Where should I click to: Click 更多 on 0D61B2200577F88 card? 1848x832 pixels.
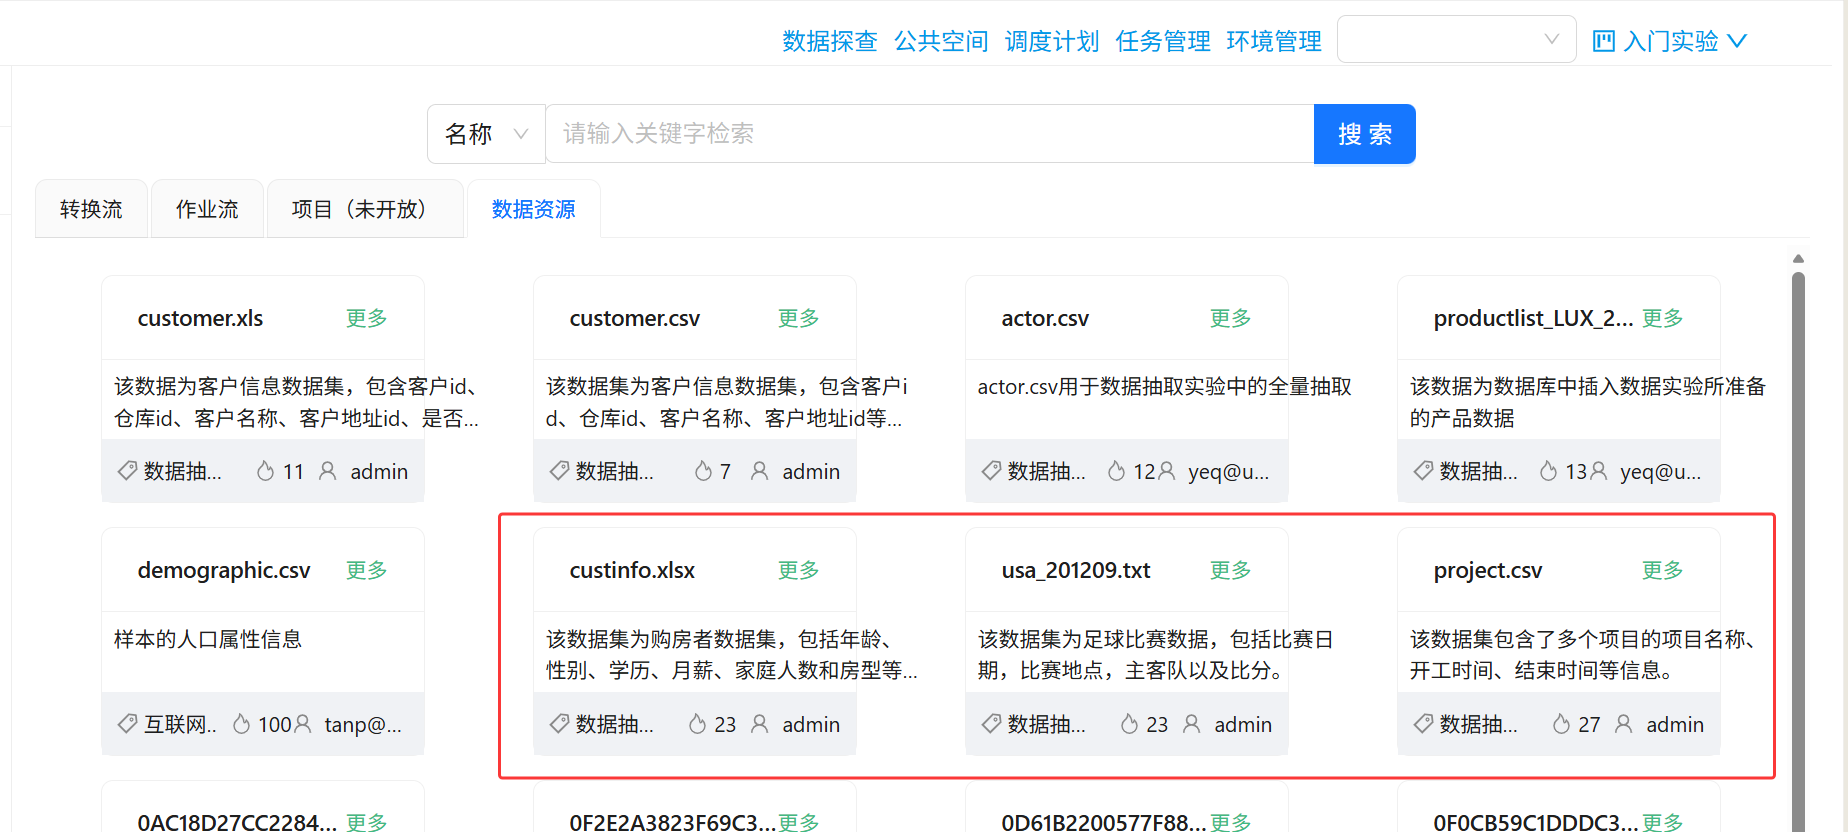[x=1230, y=822]
